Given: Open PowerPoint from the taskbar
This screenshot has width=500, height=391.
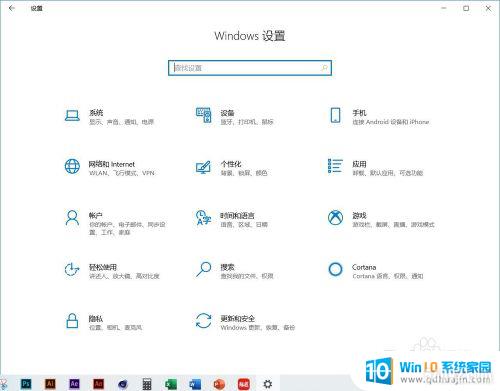Looking at the screenshot, I should [x=219, y=384].
